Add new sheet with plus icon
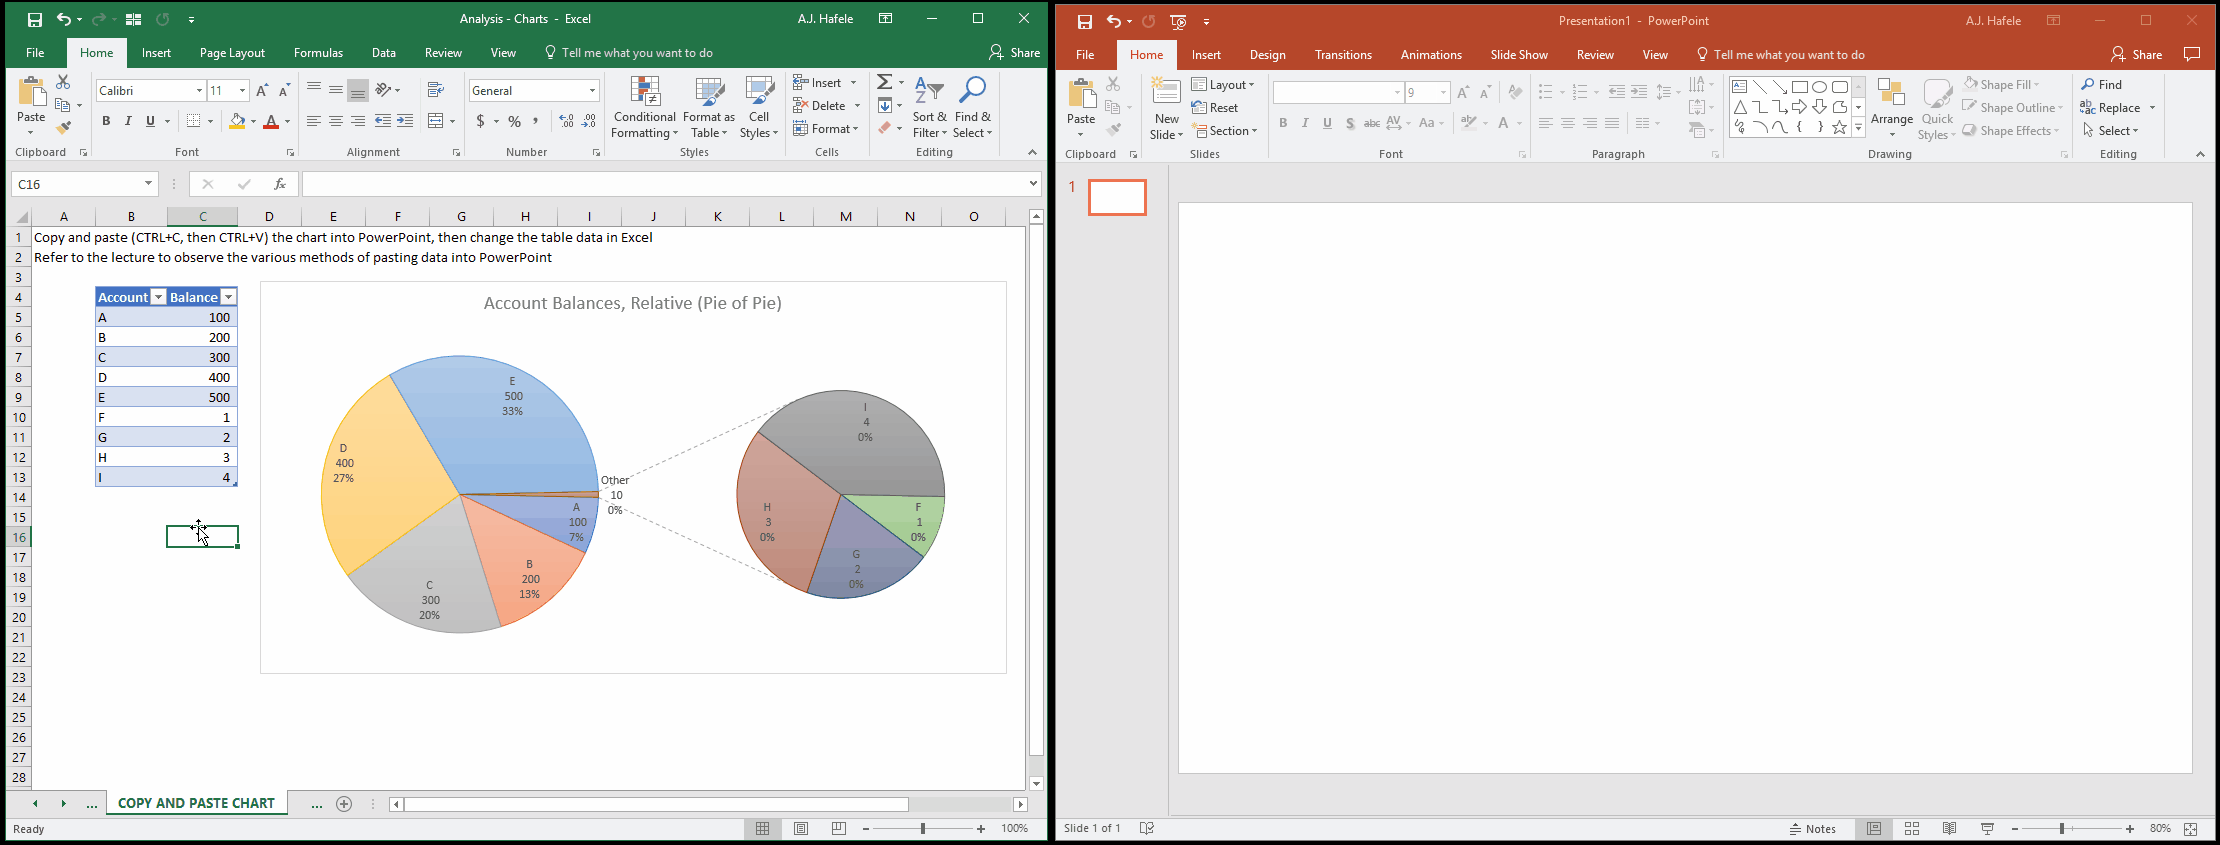Image resolution: width=2220 pixels, height=845 pixels. [344, 804]
